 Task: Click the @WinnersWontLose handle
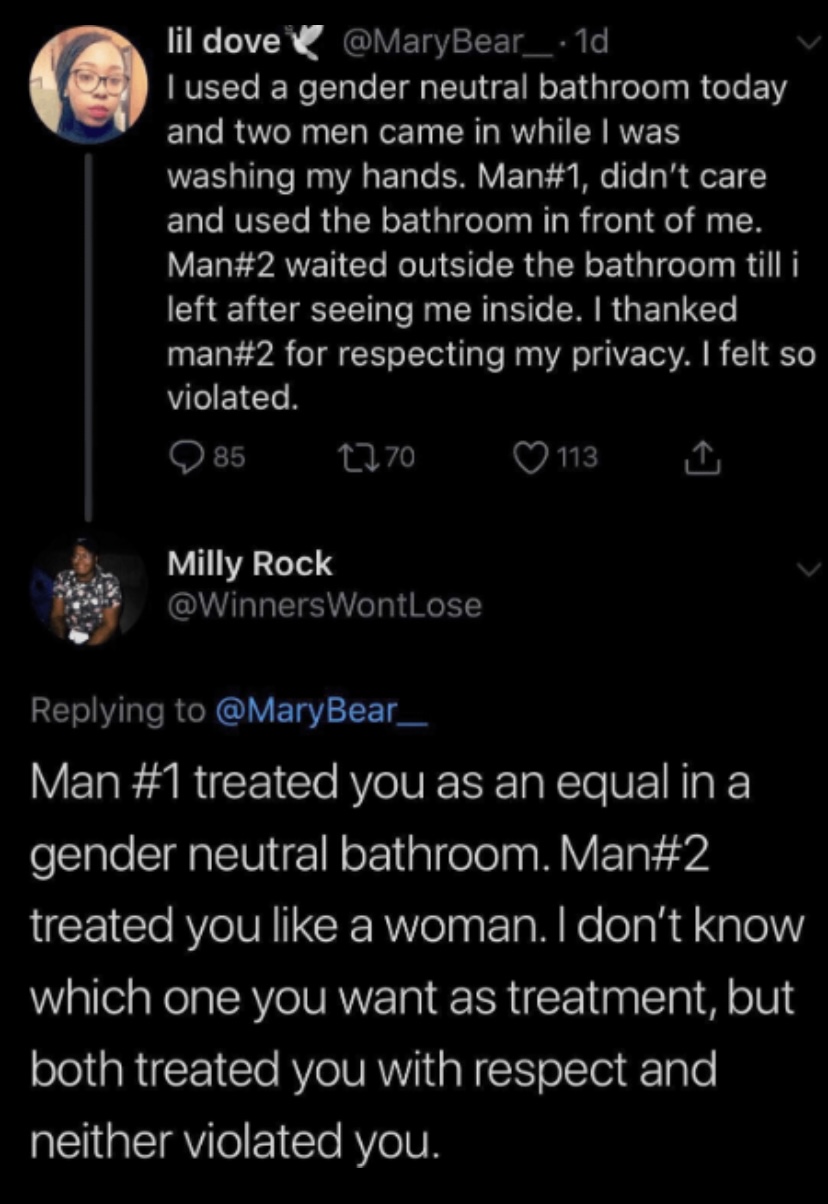(324, 605)
